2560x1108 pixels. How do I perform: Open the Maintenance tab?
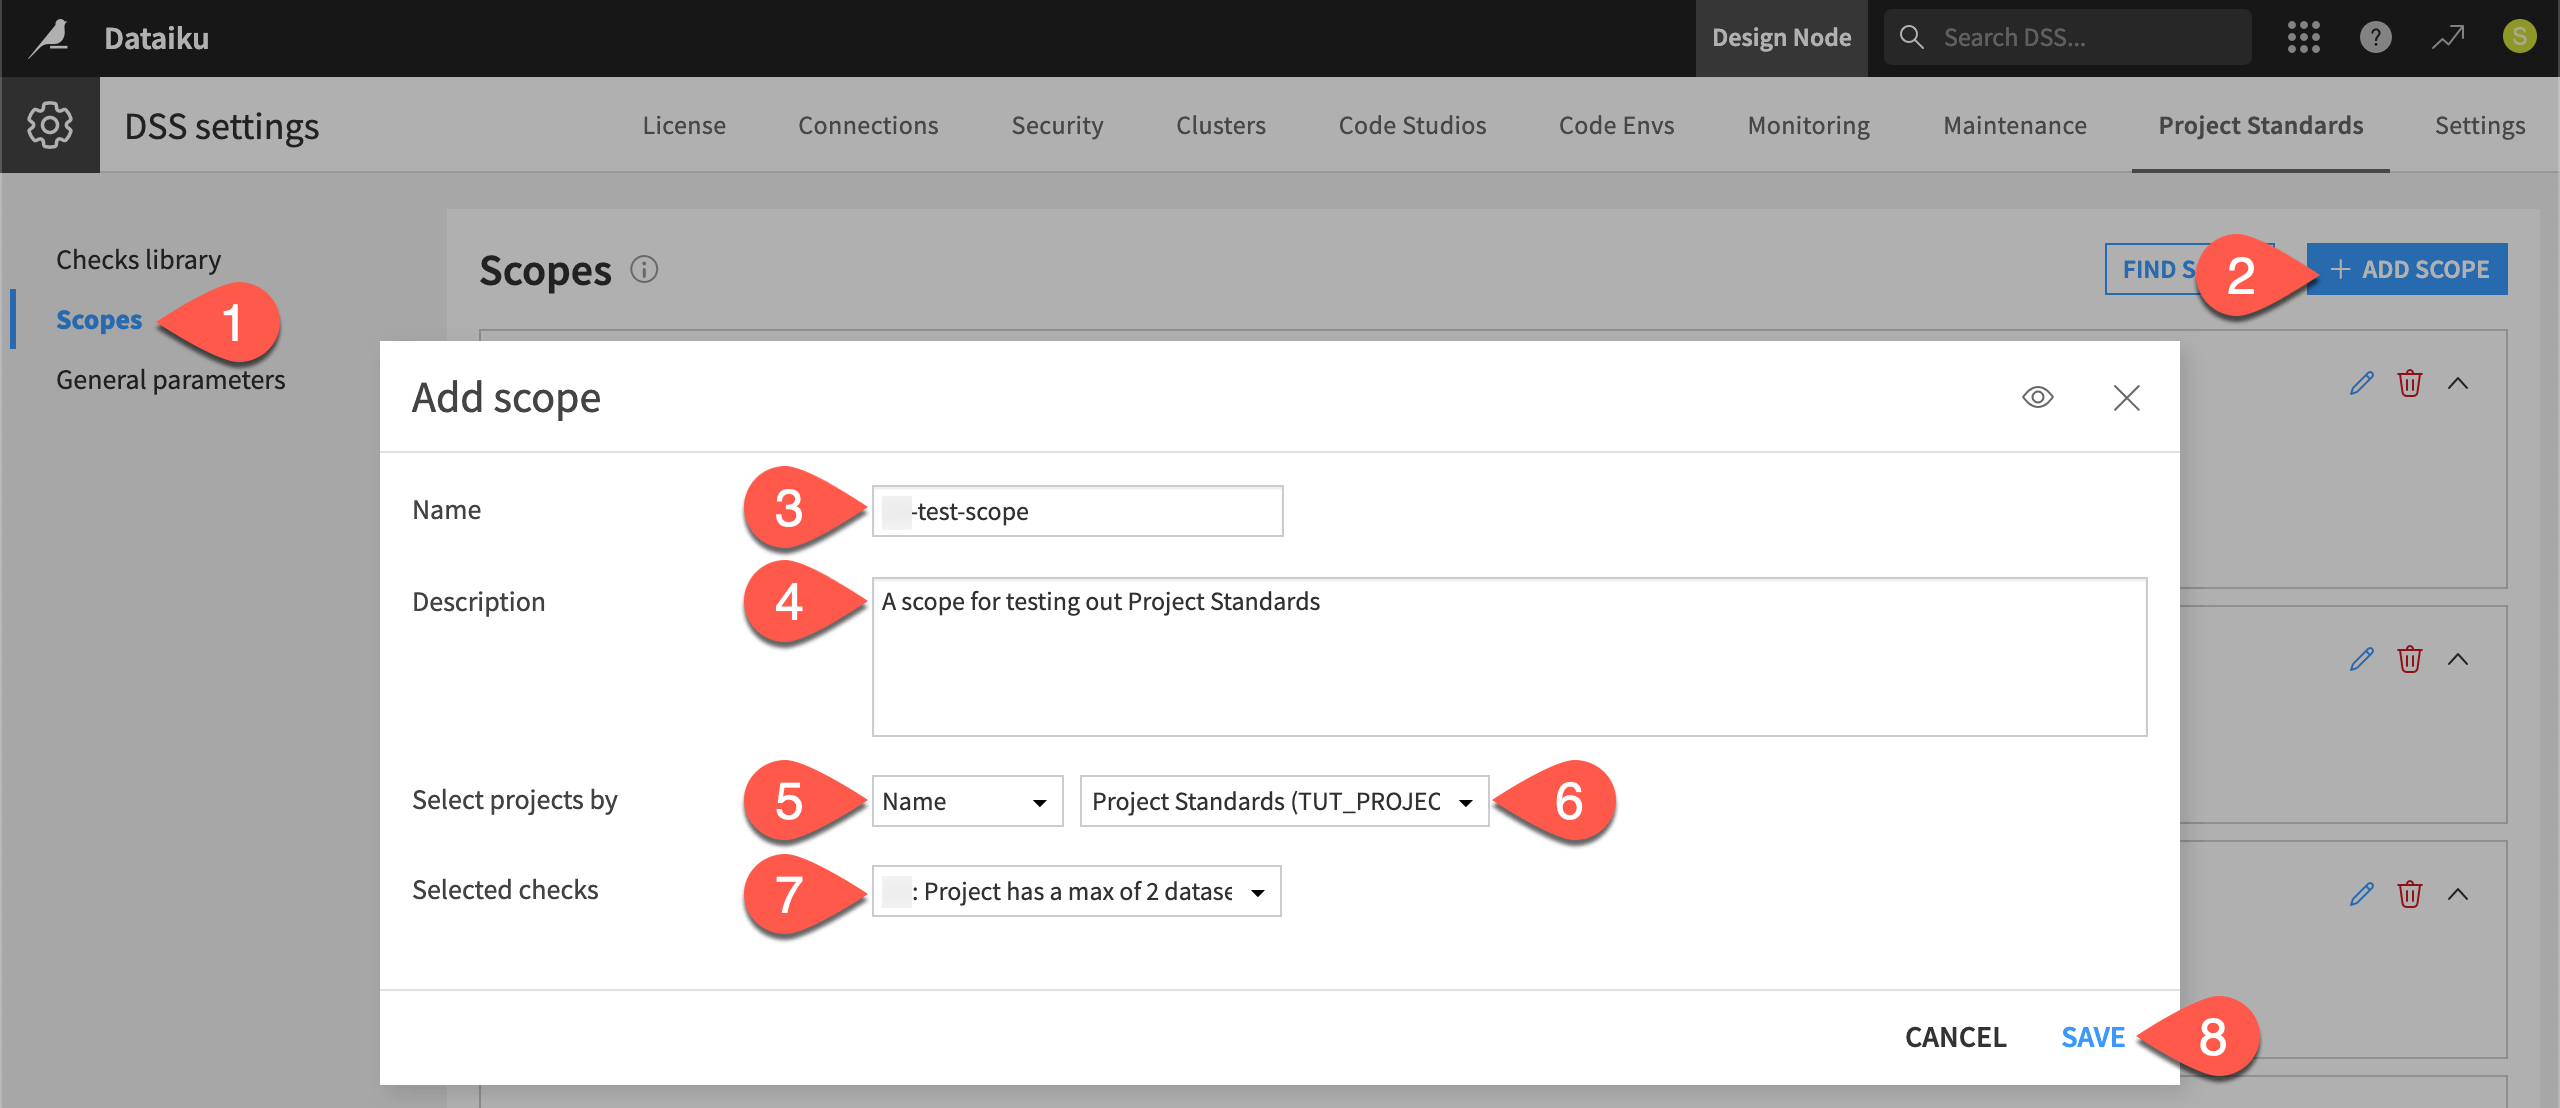point(2014,125)
